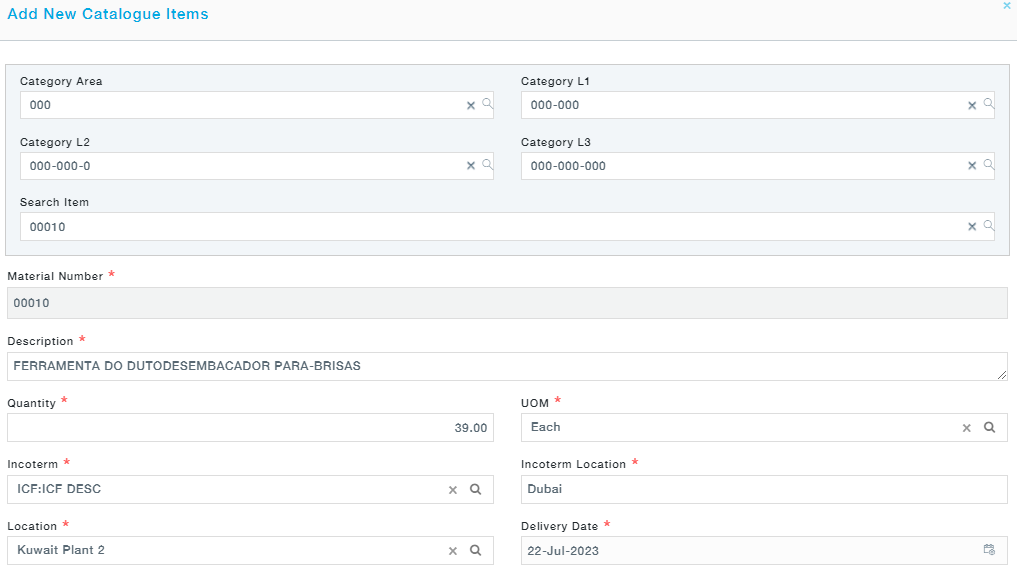Clear the Search Item field
Viewport: 1017px width, 578px height.
pyautogui.click(x=972, y=227)
